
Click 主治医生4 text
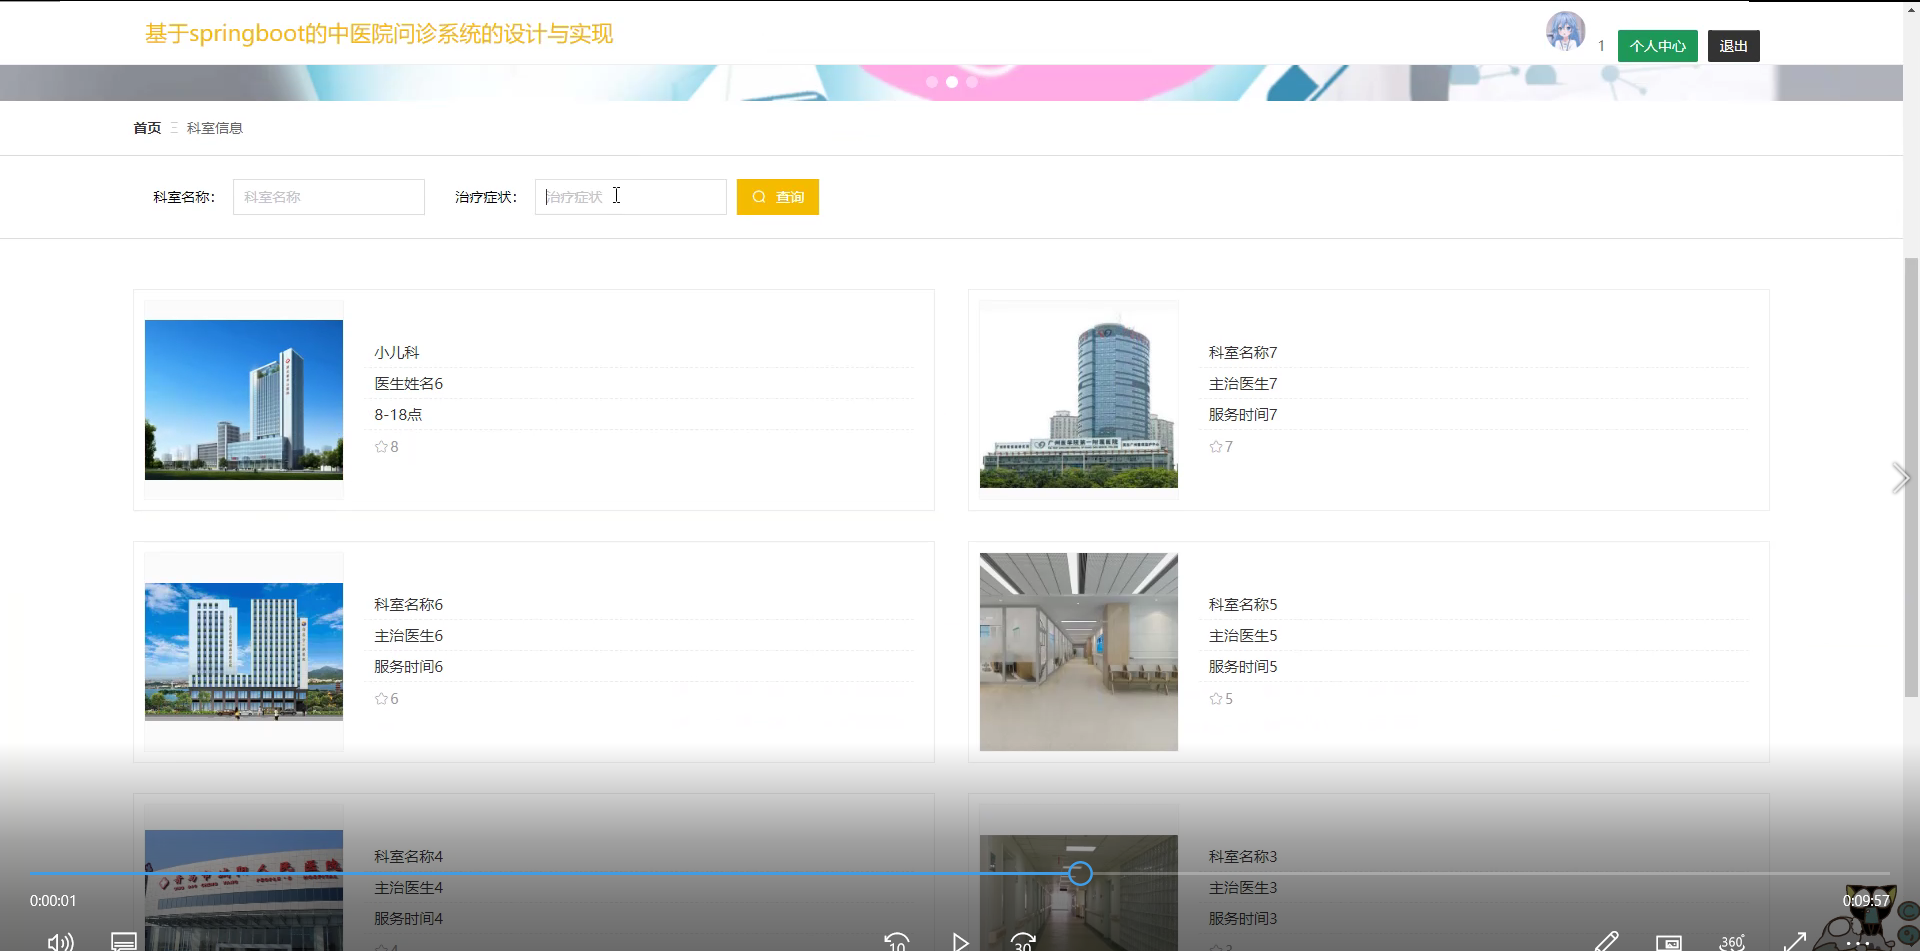click(408, 888)
